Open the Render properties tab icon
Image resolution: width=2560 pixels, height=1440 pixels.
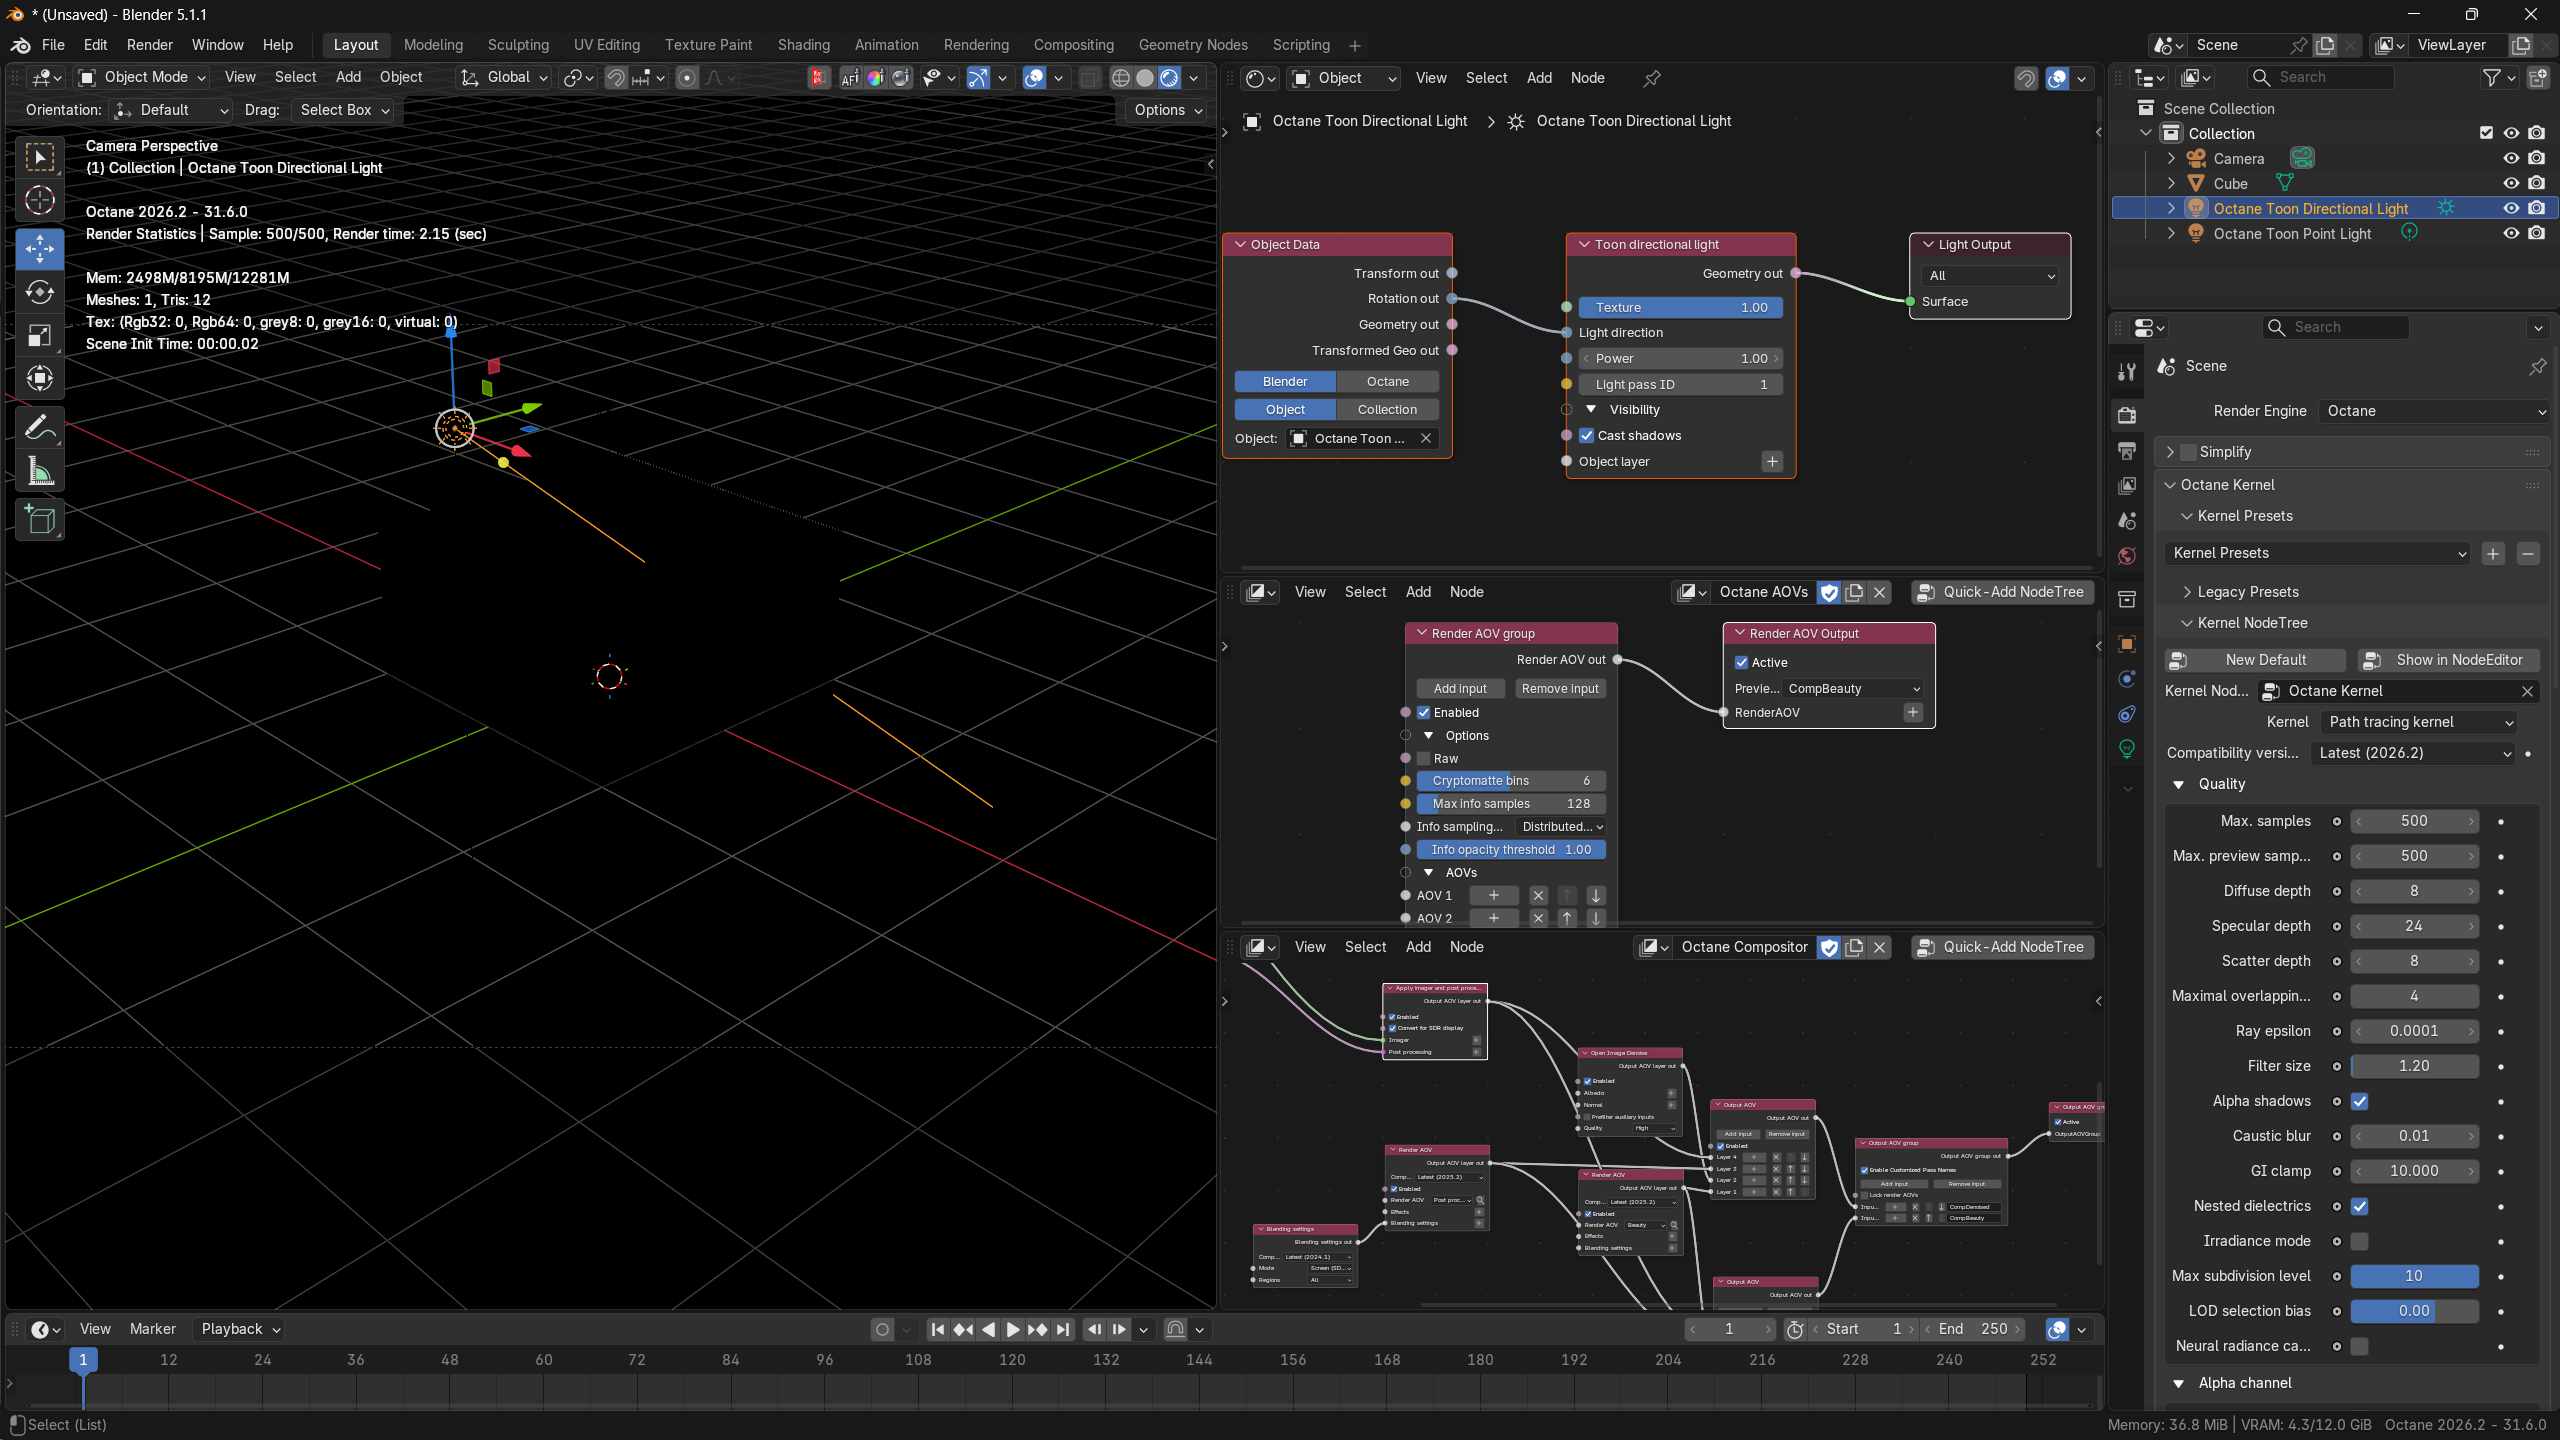(x=2127, y=415)
